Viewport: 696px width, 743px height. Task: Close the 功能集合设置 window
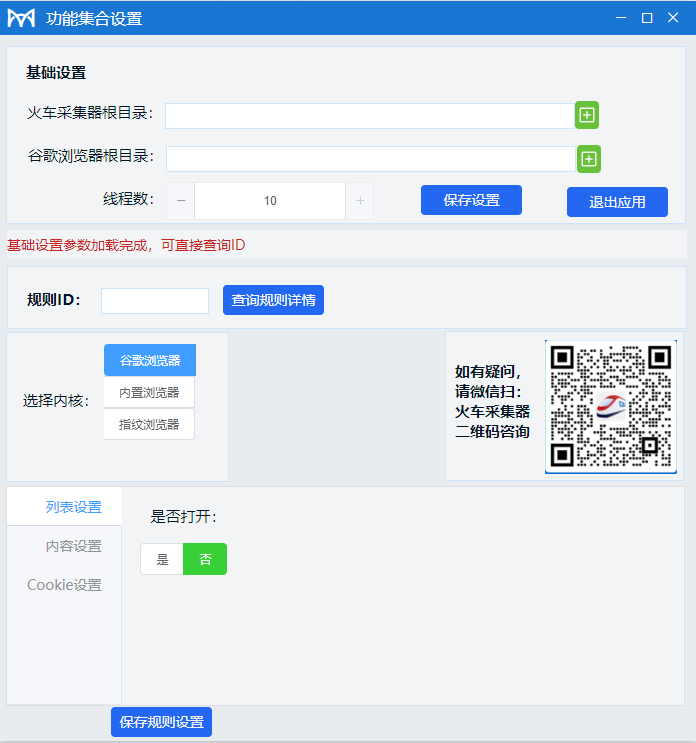click(x=673, y=18)
